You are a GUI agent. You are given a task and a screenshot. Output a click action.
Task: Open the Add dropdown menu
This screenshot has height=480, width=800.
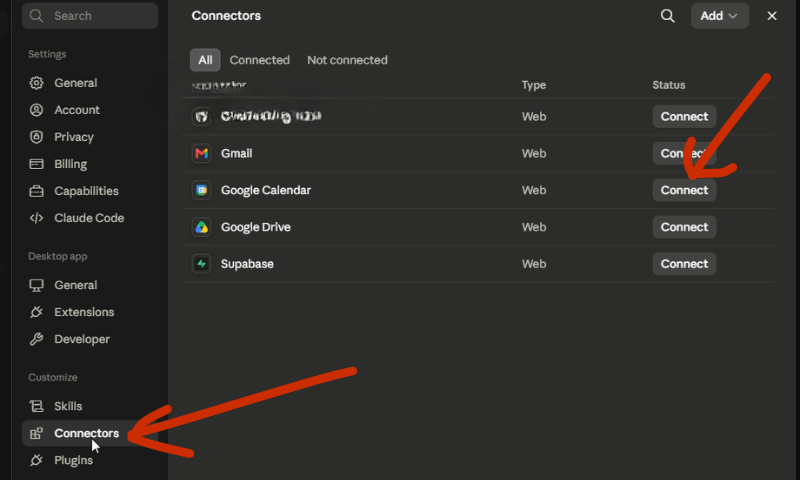(x=719, y=16)
